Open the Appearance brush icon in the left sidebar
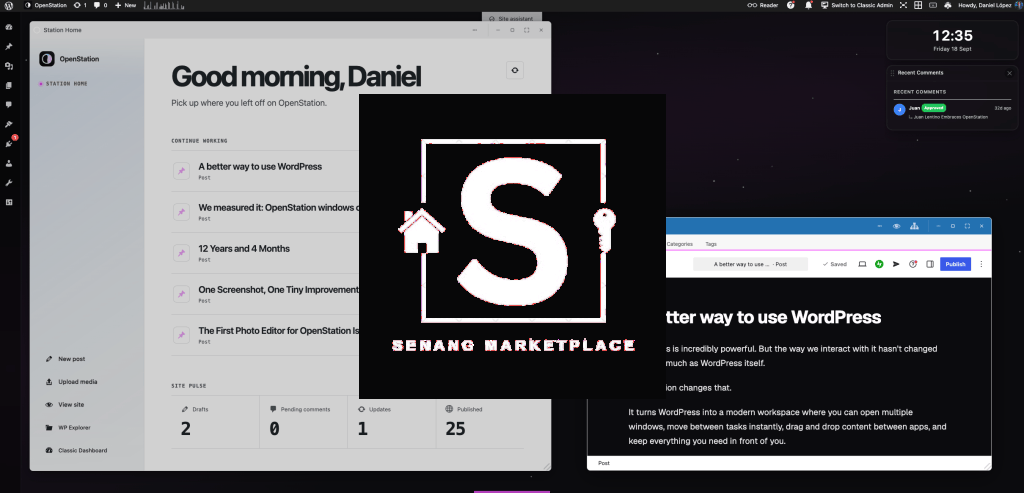 tap(9, 124)
